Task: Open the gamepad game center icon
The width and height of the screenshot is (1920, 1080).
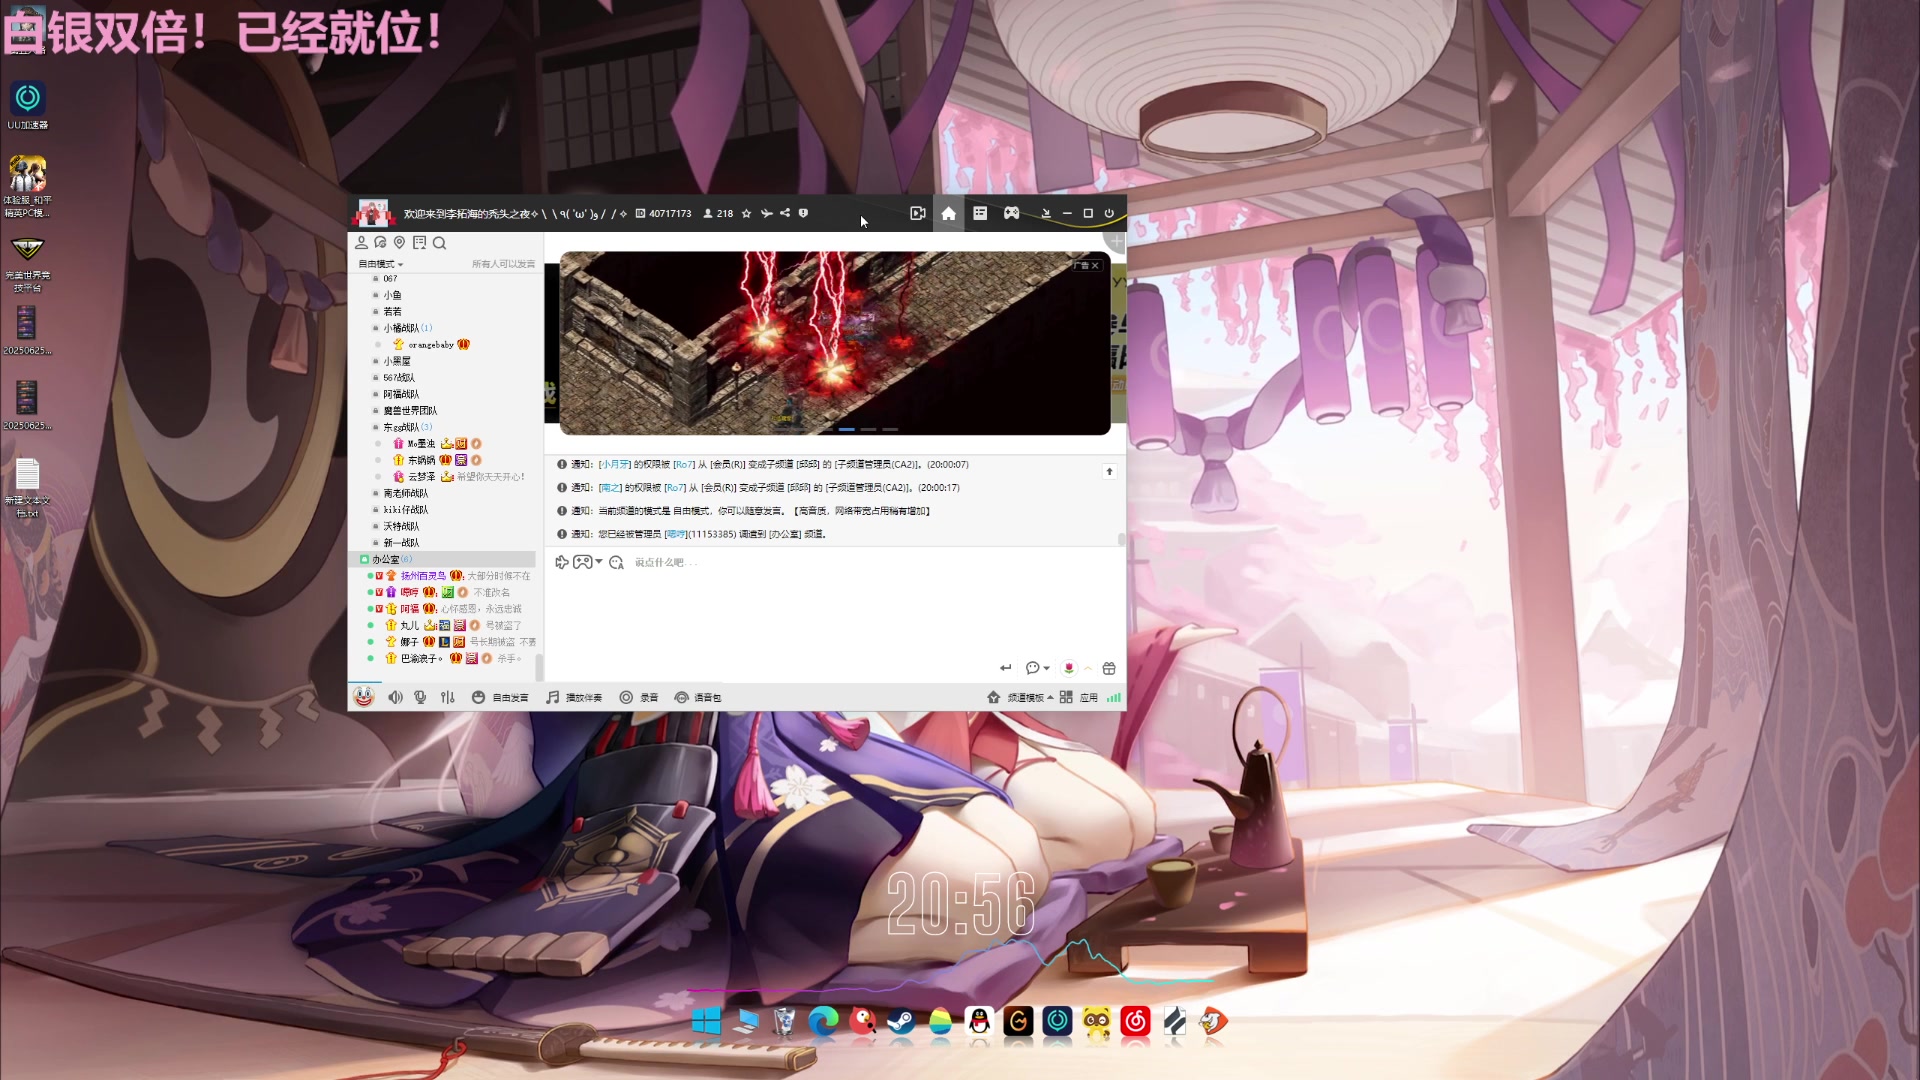Action: (1012, 213)
